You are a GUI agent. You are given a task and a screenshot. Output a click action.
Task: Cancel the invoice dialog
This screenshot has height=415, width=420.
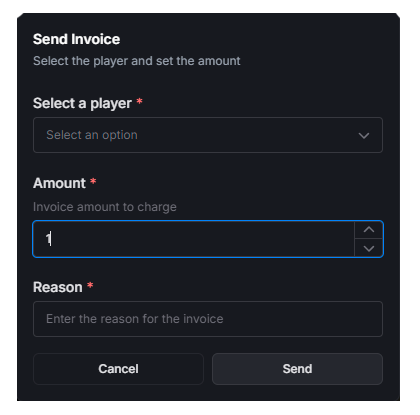tap(118, 369)
